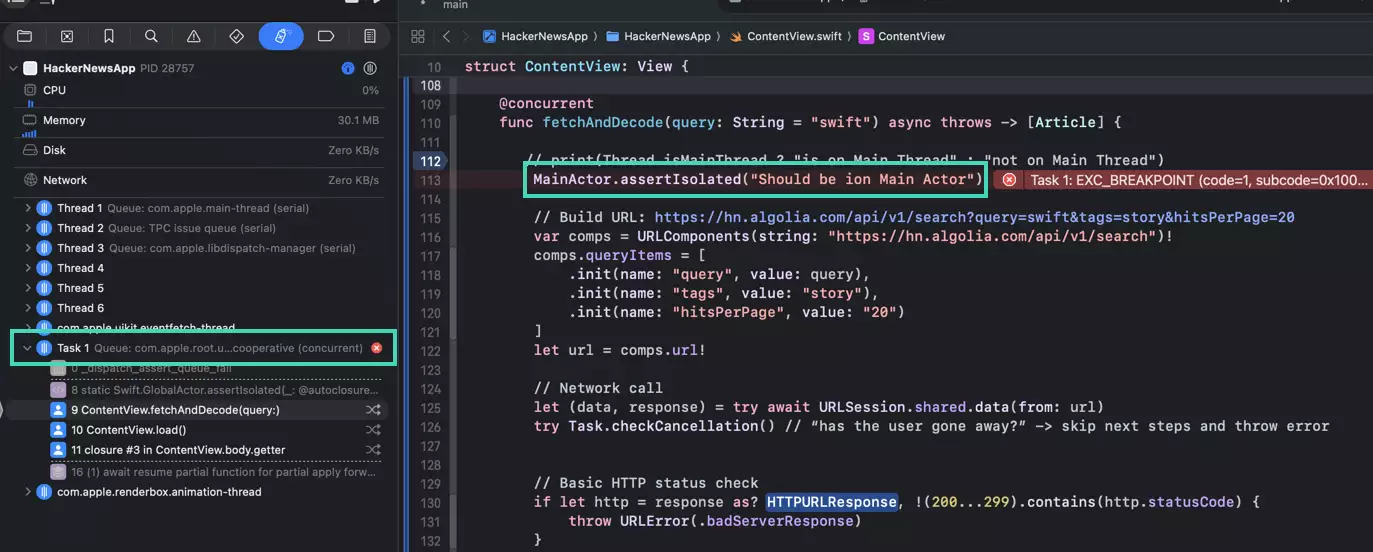The height and width of the screenshot is (552, 1373).
Task: Click the related items grid icon
Action: coord(418,36)
